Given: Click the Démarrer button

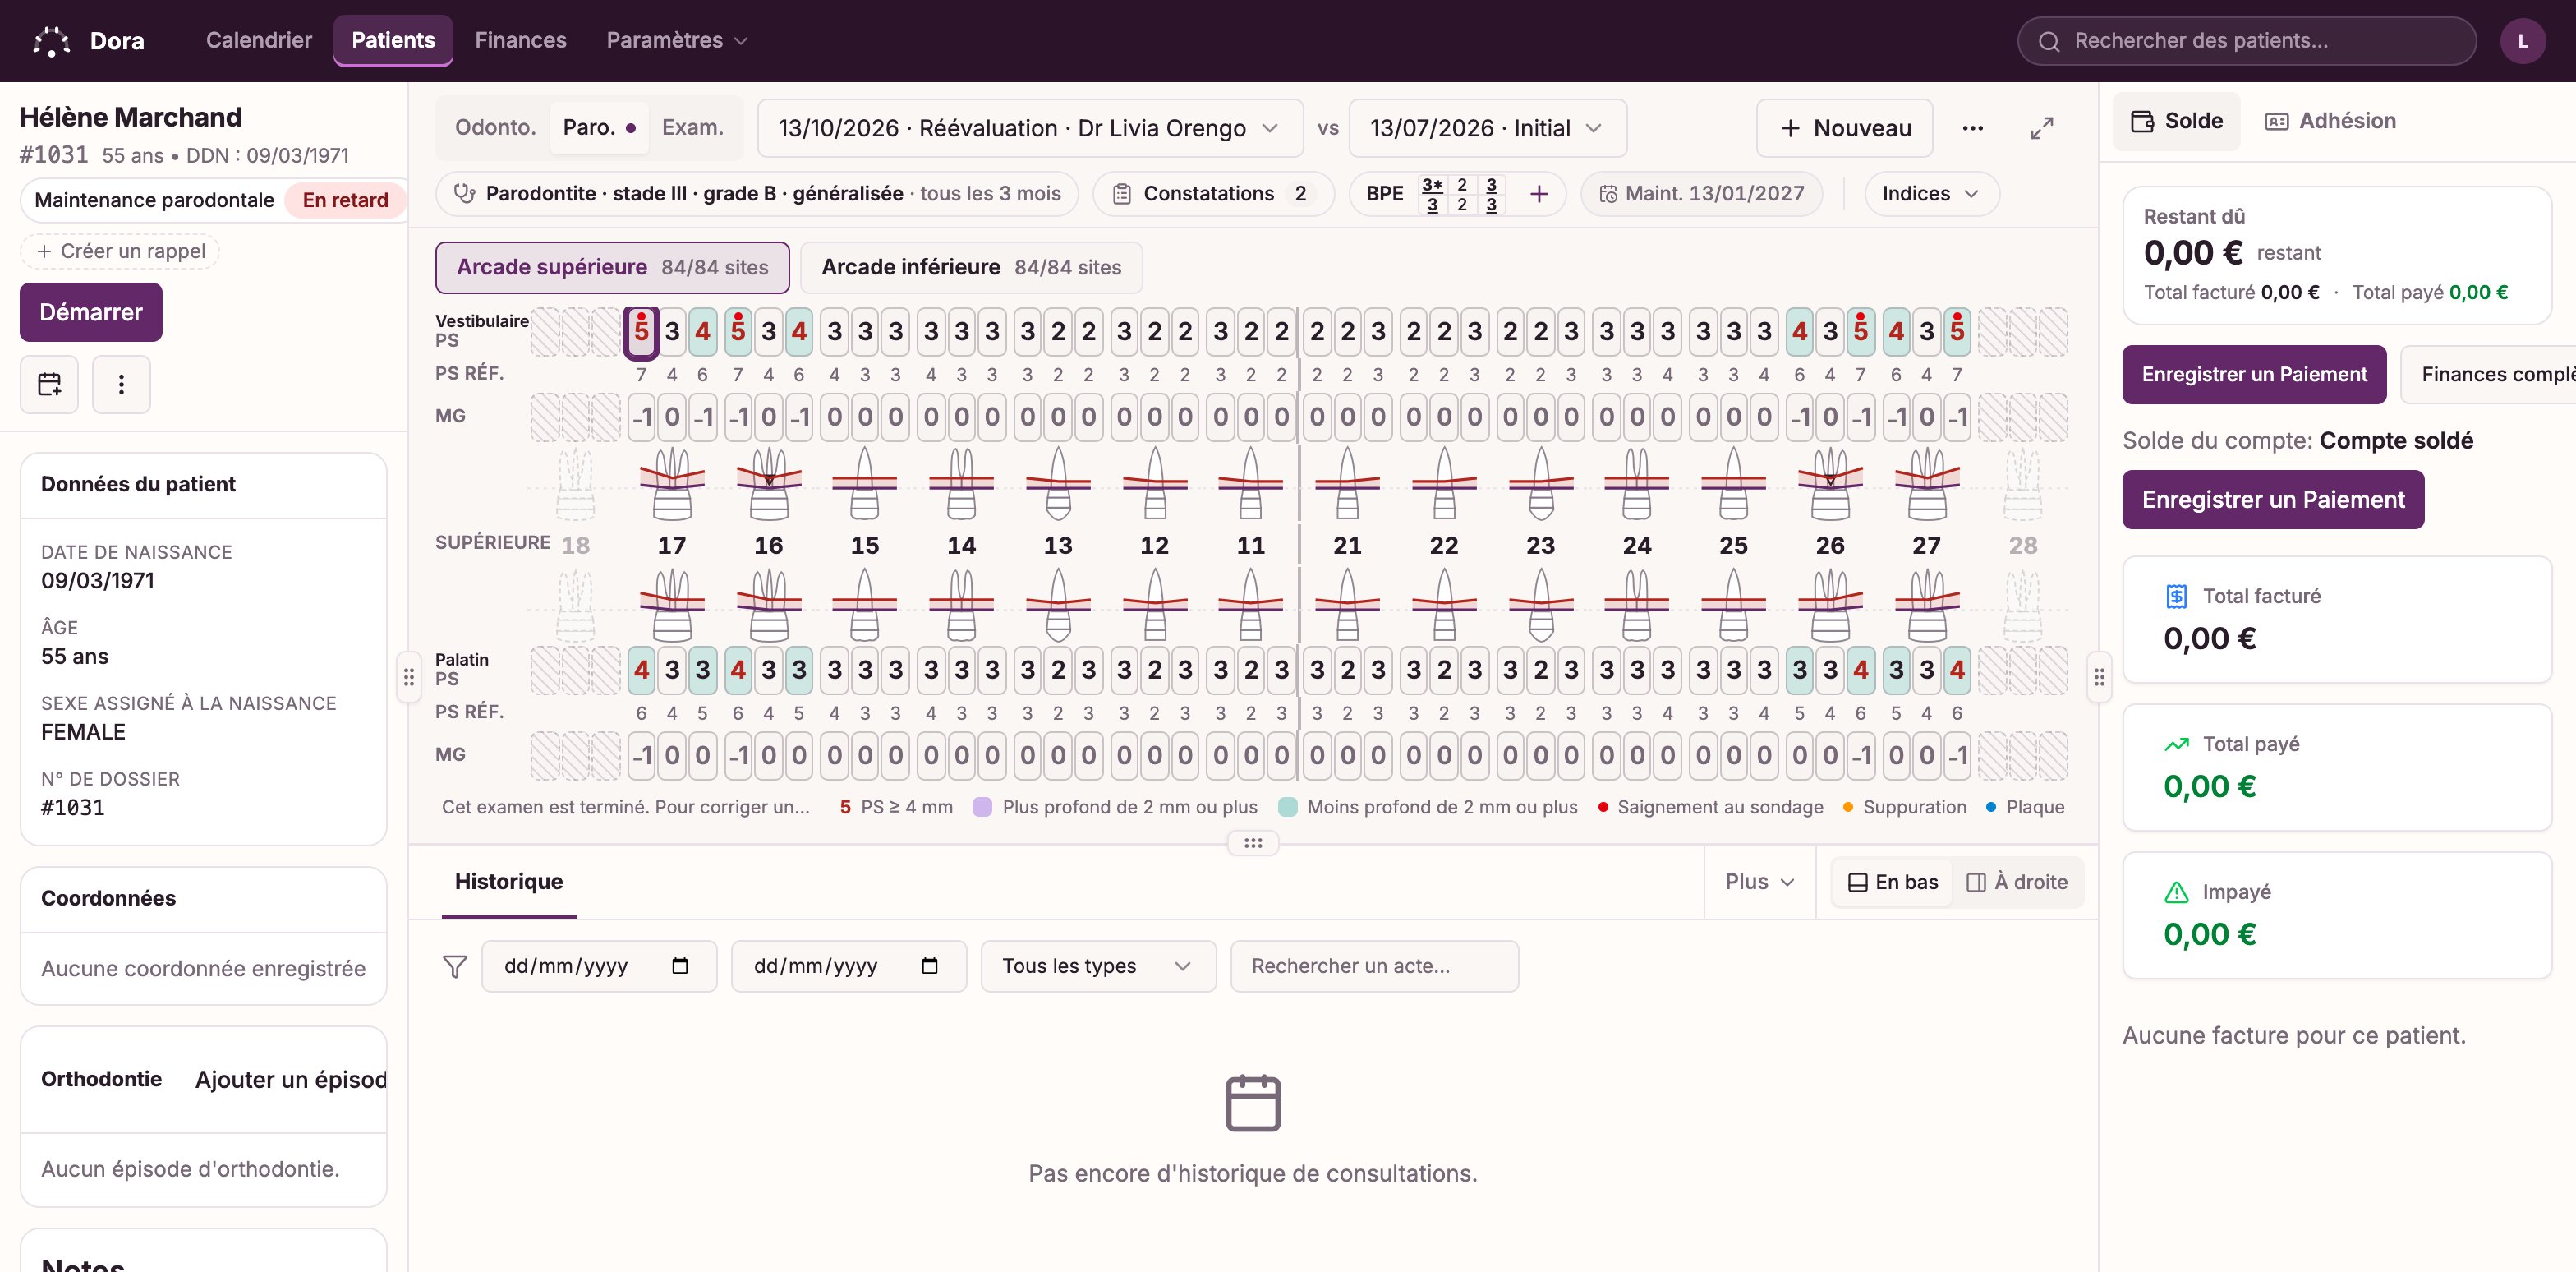Looking at the screenshot, I should 91,312.
